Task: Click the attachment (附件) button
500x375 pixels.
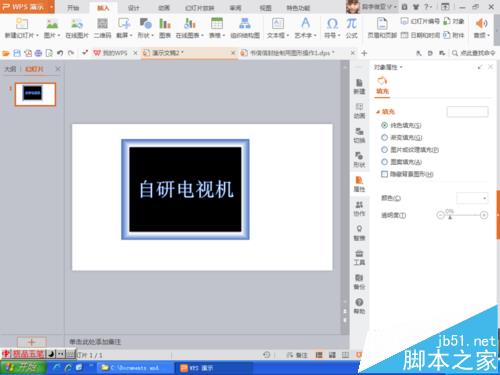Action: pyautogui.click(x=454, y=35)
